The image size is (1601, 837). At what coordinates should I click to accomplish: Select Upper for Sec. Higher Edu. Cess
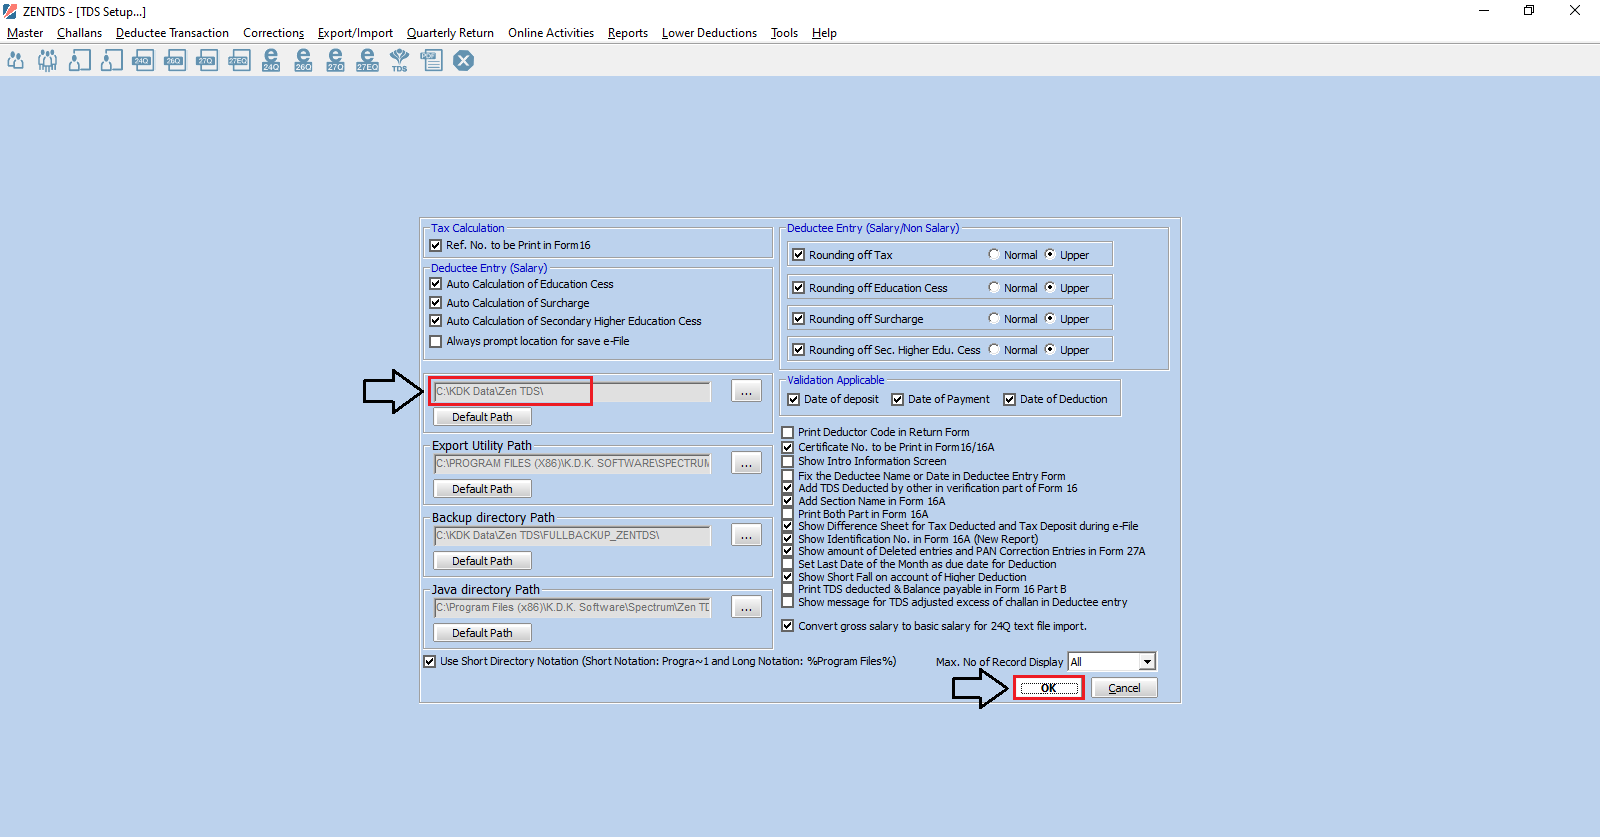click(1049, 350)
